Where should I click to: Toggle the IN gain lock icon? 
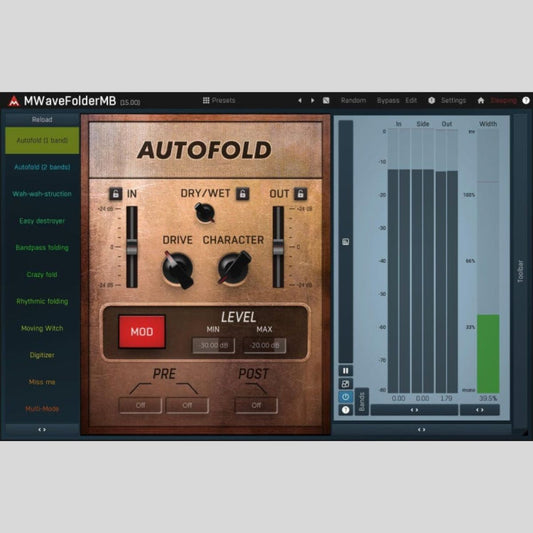116,194
